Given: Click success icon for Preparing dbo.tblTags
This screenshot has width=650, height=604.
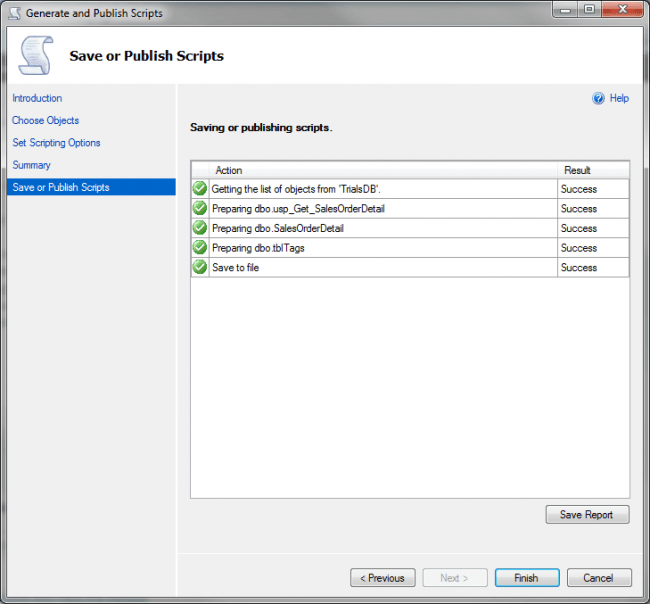Looking at the screenshot, I should 200,248.
